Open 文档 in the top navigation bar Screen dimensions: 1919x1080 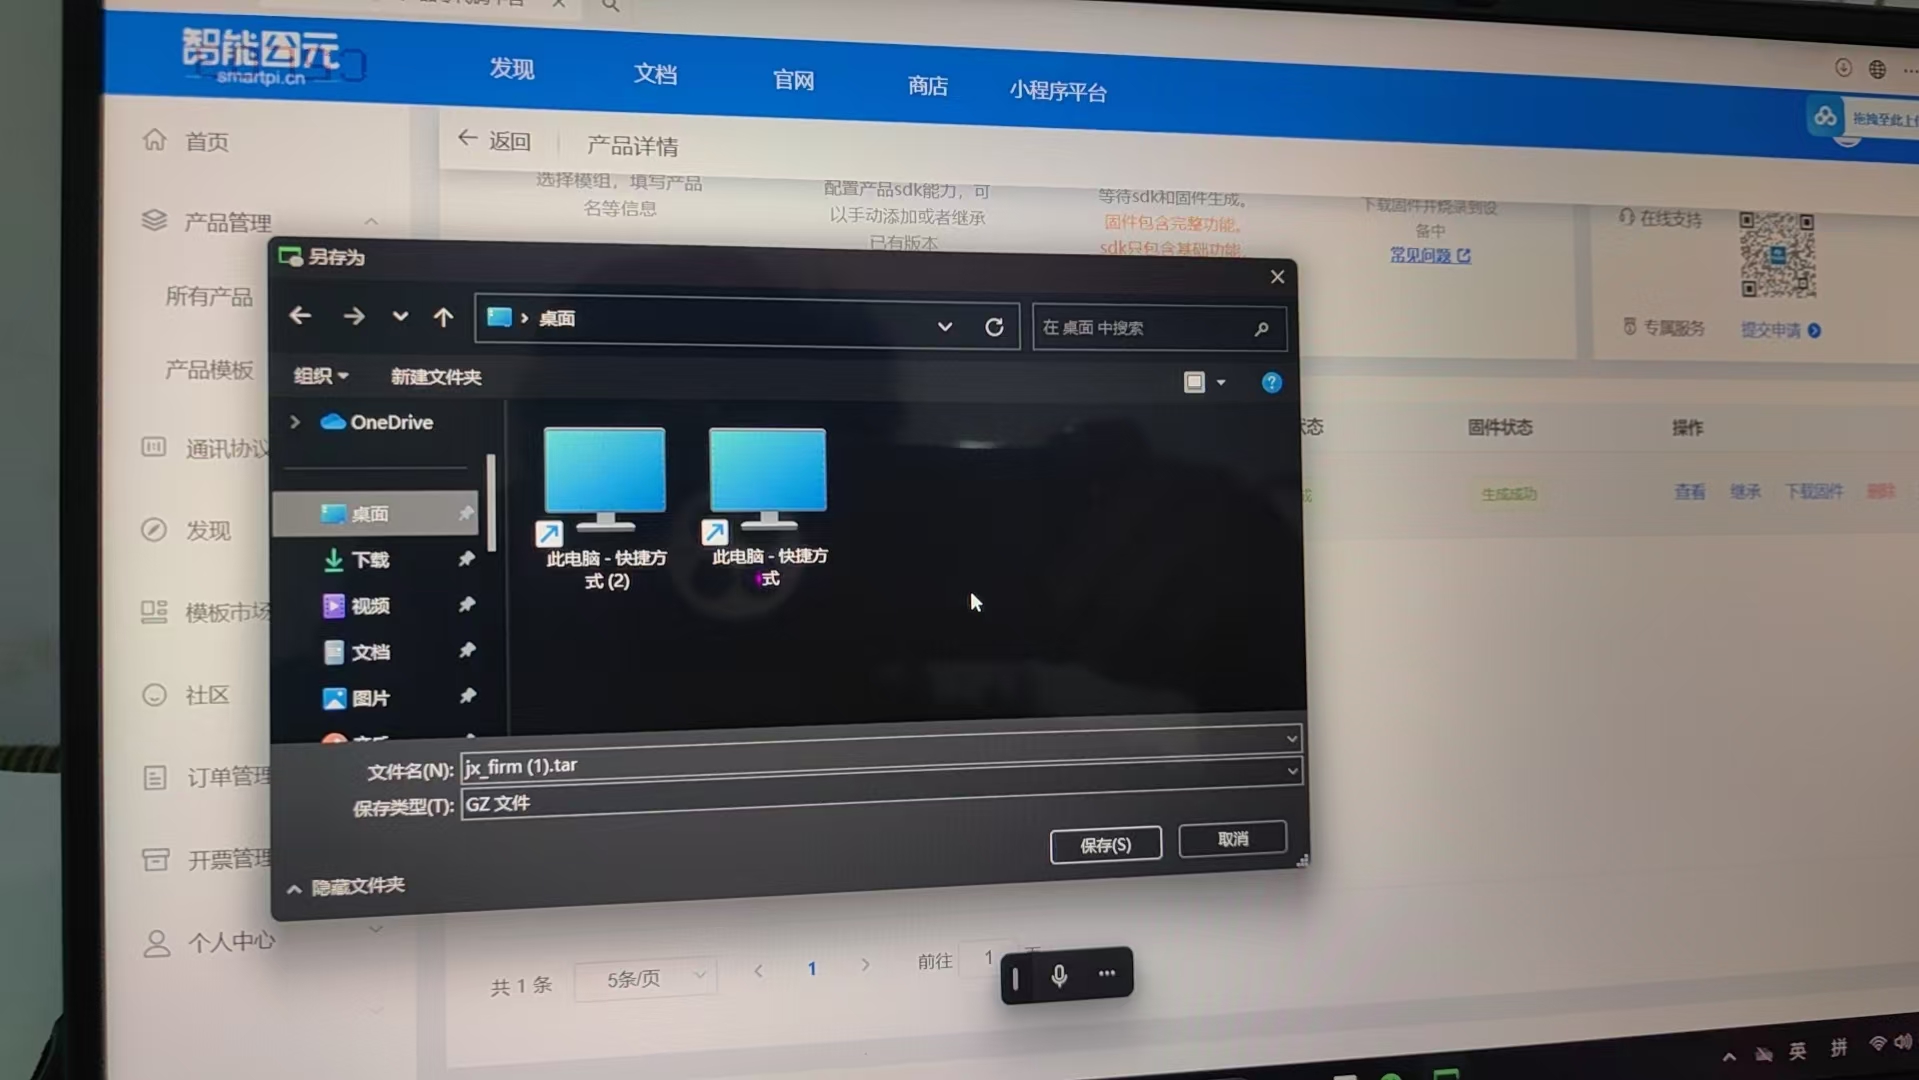pyautogui.click(x=655, y=74)
